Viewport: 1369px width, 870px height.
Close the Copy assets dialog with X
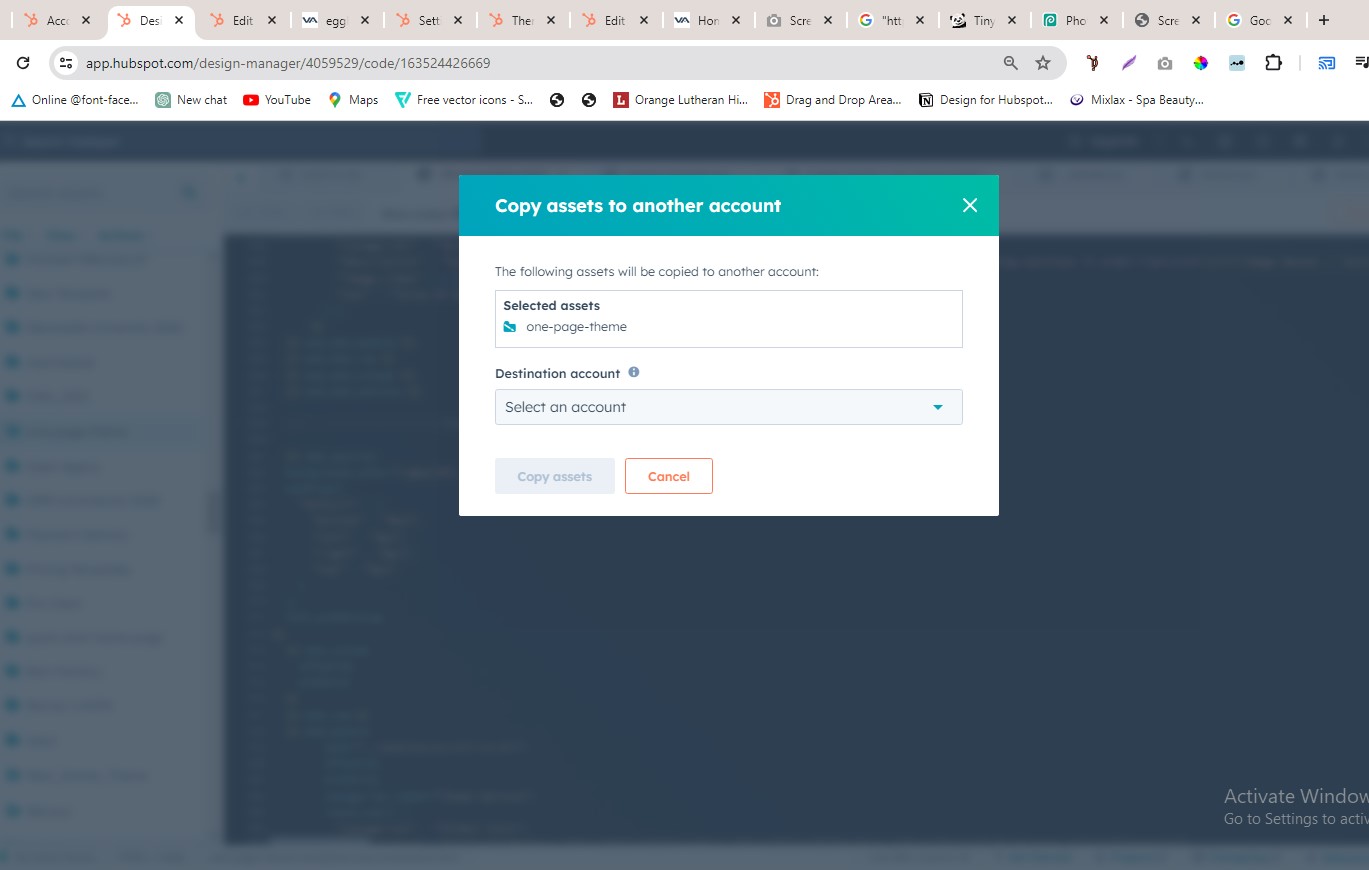pyautogui.click(x=969, y=205)
